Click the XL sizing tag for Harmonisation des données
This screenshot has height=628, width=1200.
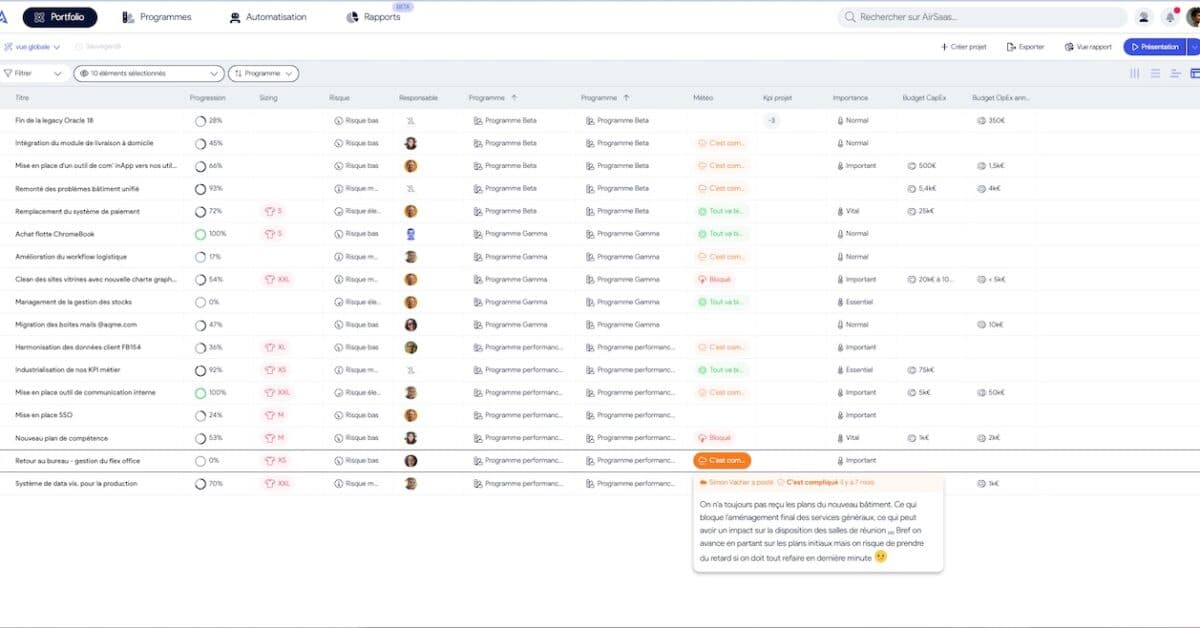point(275,347)
